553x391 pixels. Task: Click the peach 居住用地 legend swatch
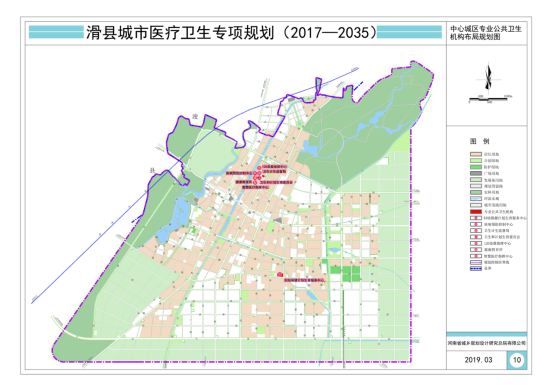(x=476, y=154)
